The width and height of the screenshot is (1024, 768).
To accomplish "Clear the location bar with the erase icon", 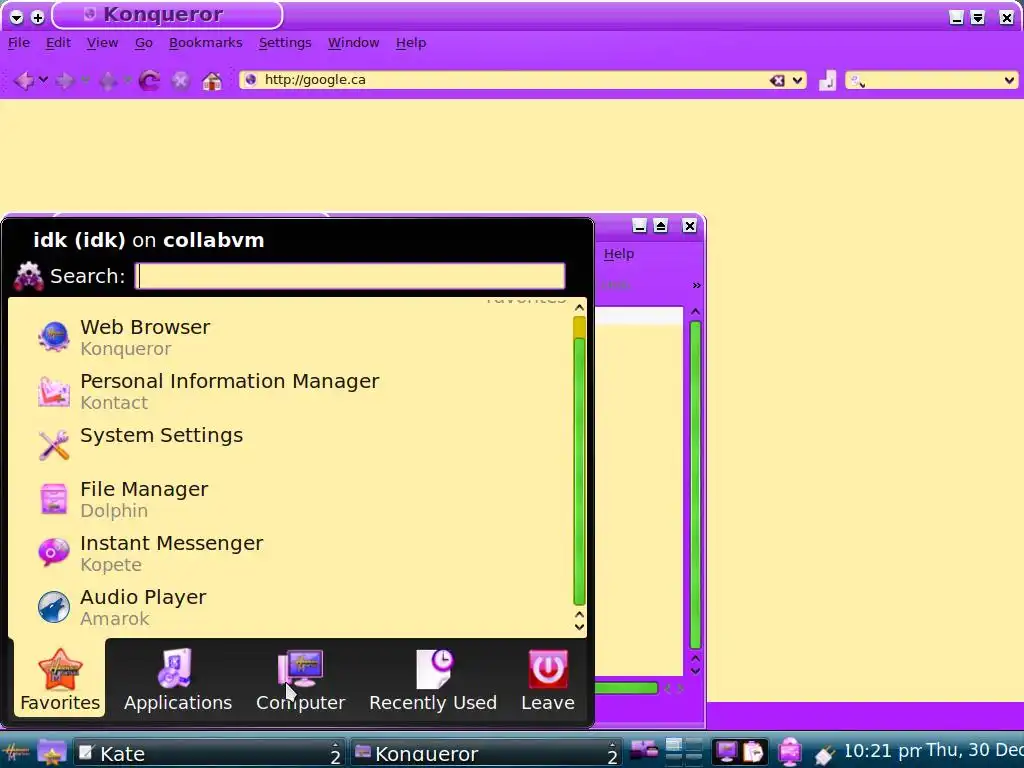I will (x=776, y=80).
